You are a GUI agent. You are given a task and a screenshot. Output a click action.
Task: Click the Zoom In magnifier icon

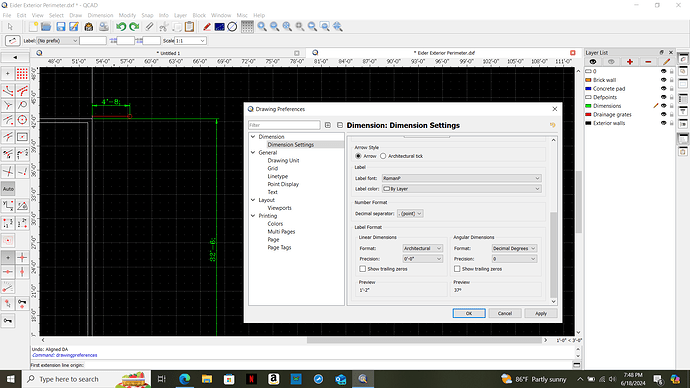point(262,27)
